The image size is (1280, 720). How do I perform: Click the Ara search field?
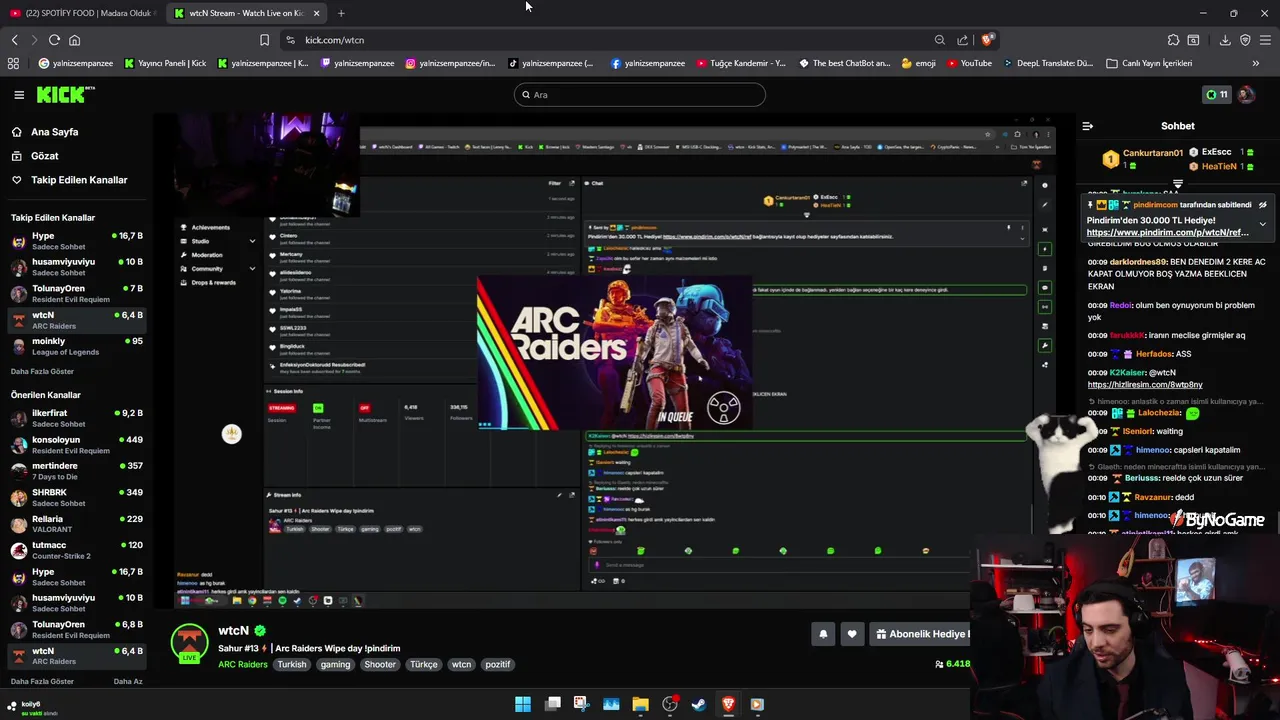tap(640, 95)
